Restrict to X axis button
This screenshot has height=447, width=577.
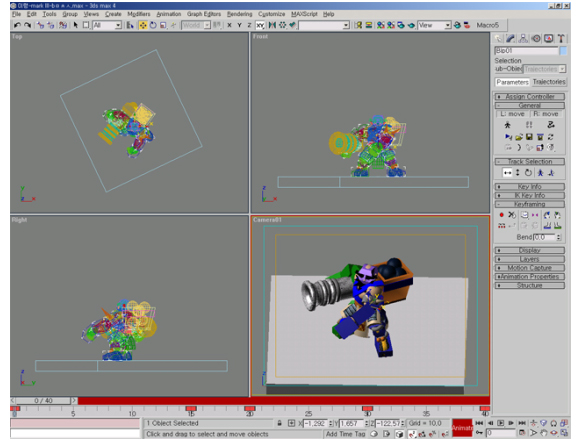229,25
